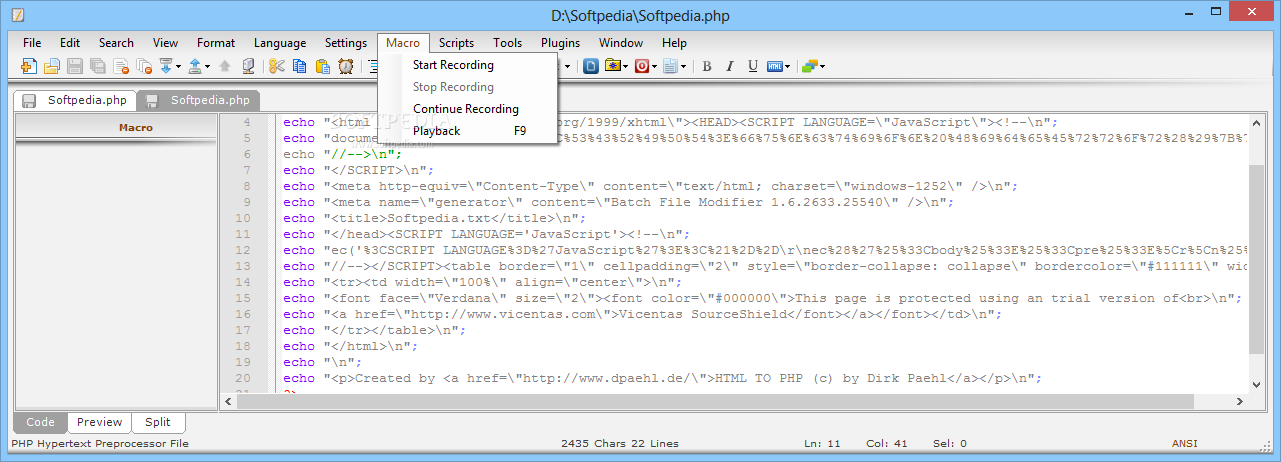The width and height of the screenshot is (1281, 462).
Task: Click the Paste clipboard icon
Action: coord(323,66)
